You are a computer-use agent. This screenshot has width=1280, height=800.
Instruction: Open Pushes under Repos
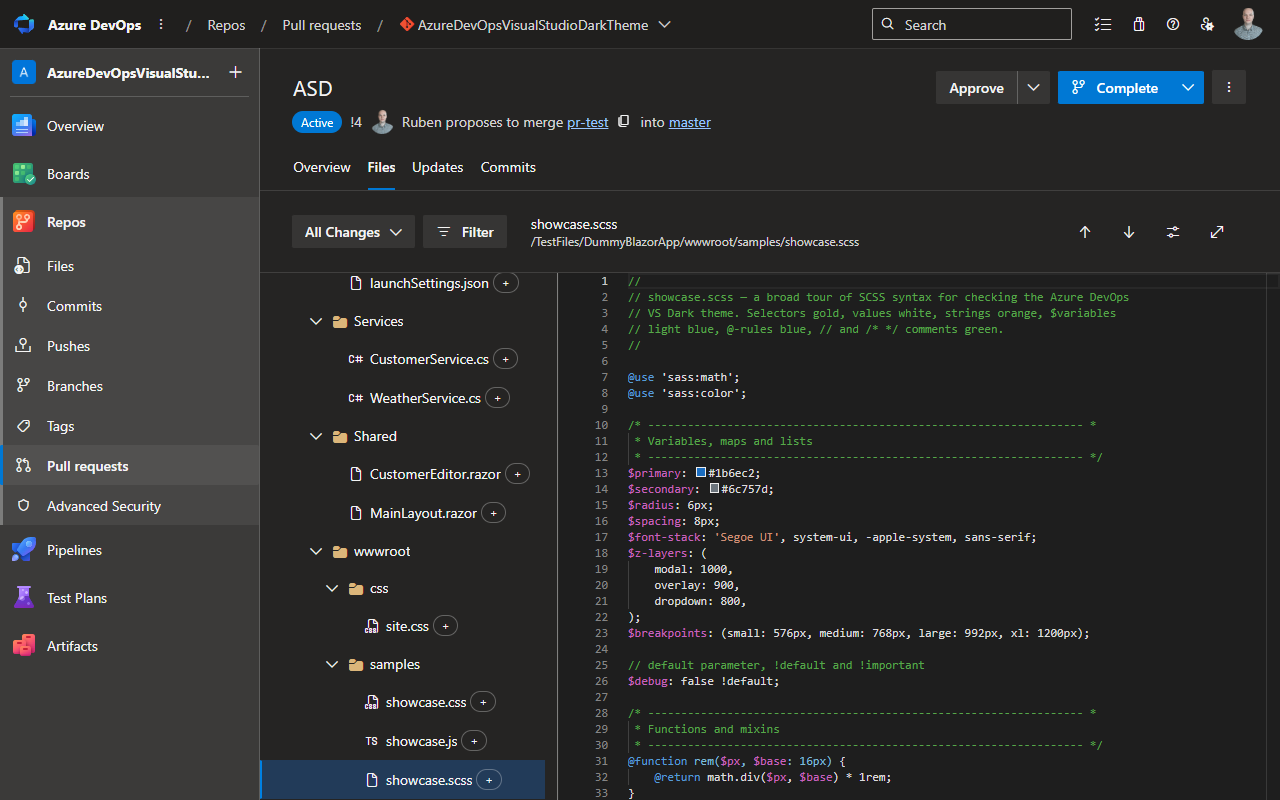(x=130, y=346)
